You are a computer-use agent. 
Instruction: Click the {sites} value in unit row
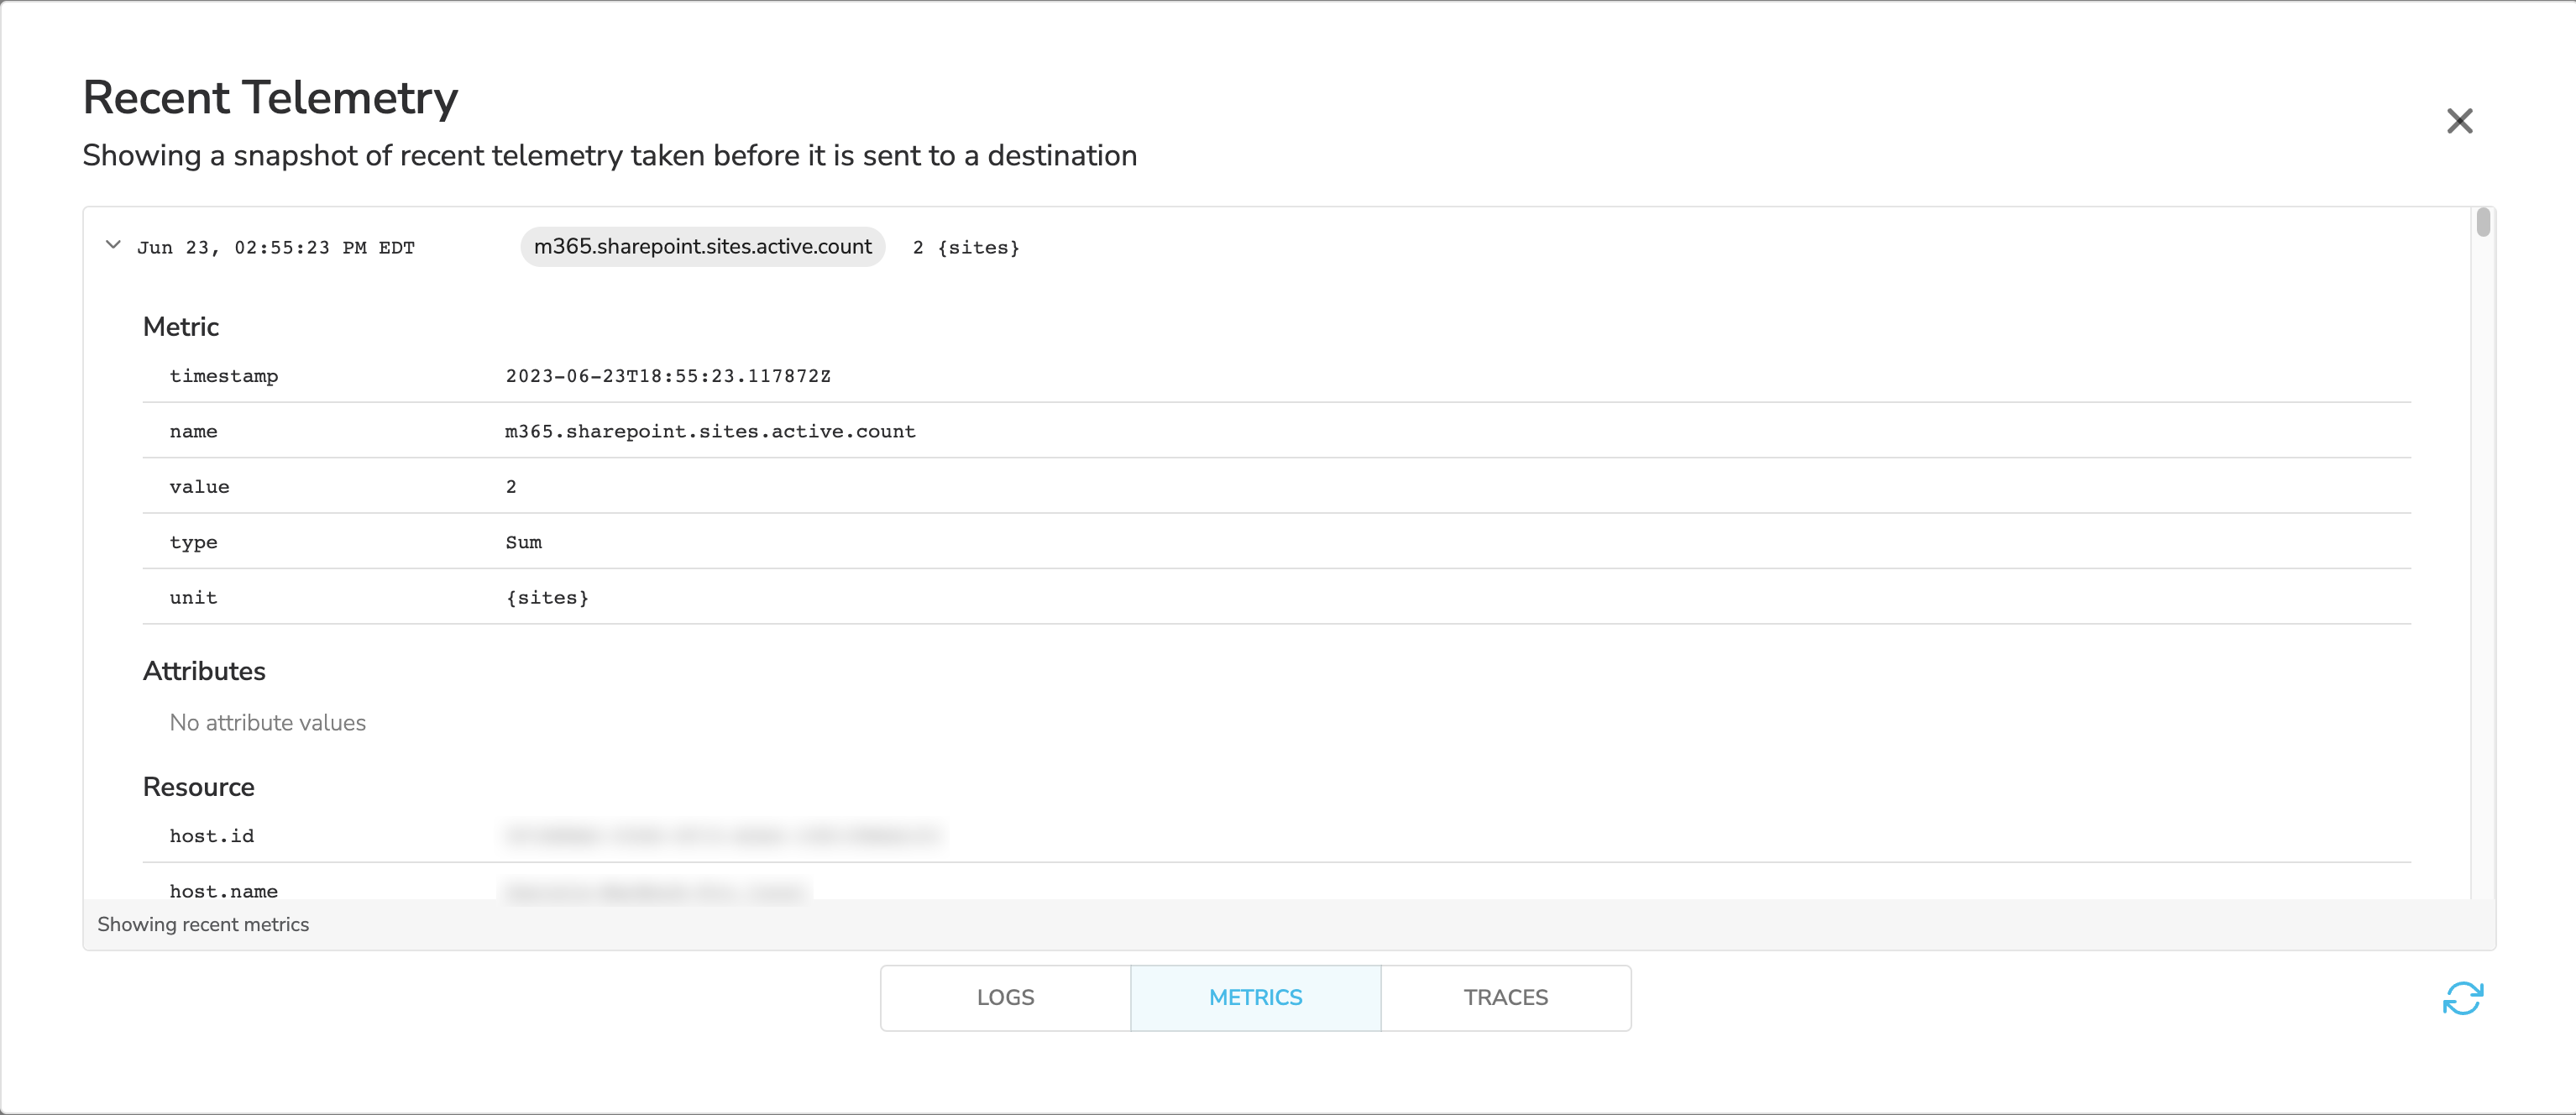coord(547,597)
